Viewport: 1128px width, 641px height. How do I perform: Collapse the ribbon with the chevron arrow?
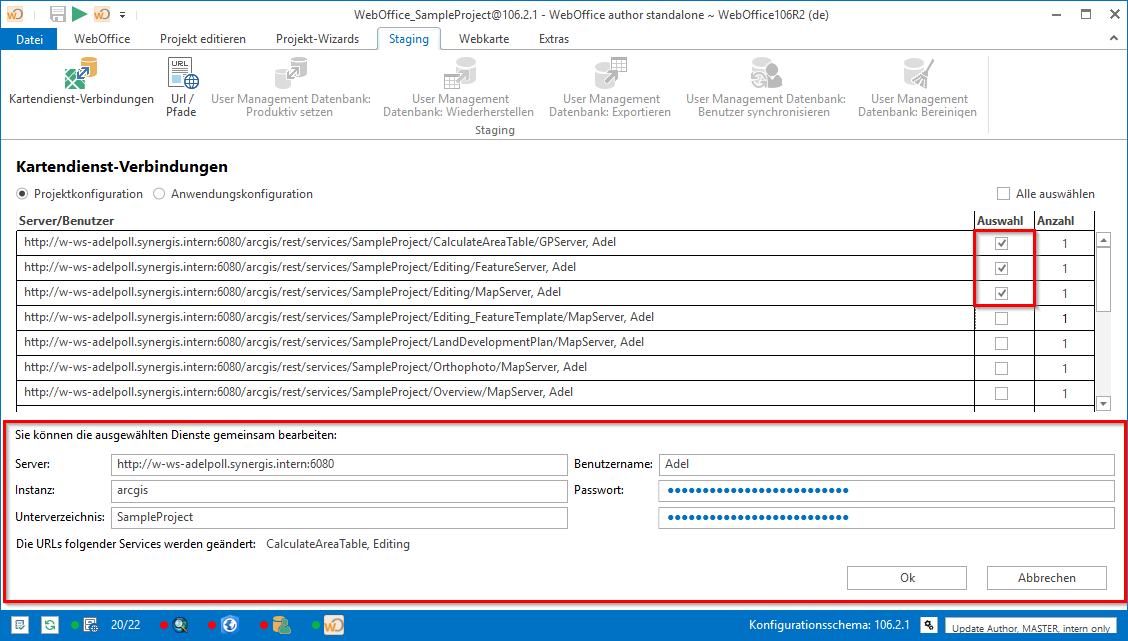1113,38
